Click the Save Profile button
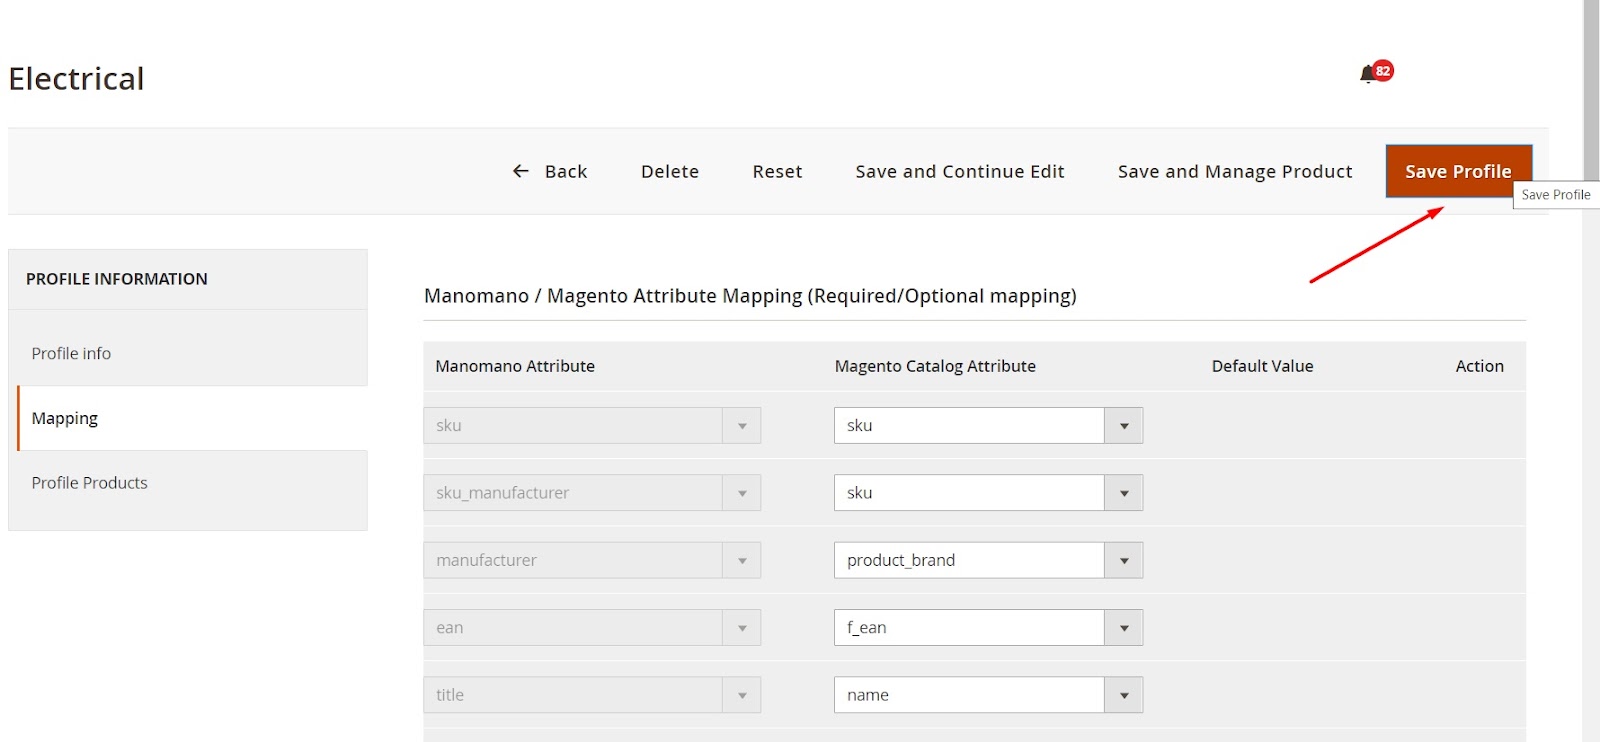 tap(1457, 171)
